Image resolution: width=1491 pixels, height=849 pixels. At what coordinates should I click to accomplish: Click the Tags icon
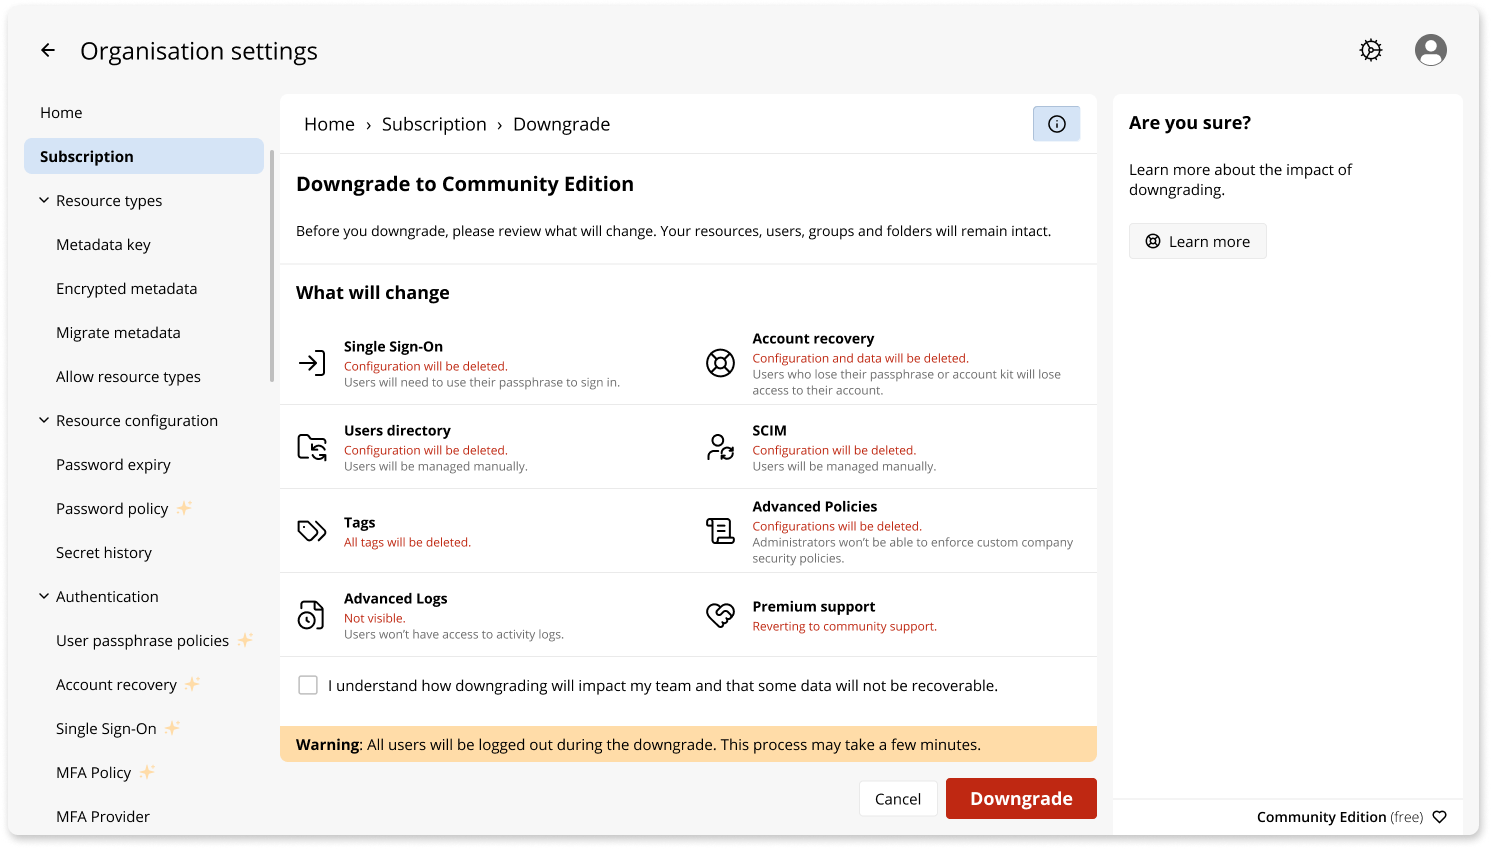tap(312, 531)
